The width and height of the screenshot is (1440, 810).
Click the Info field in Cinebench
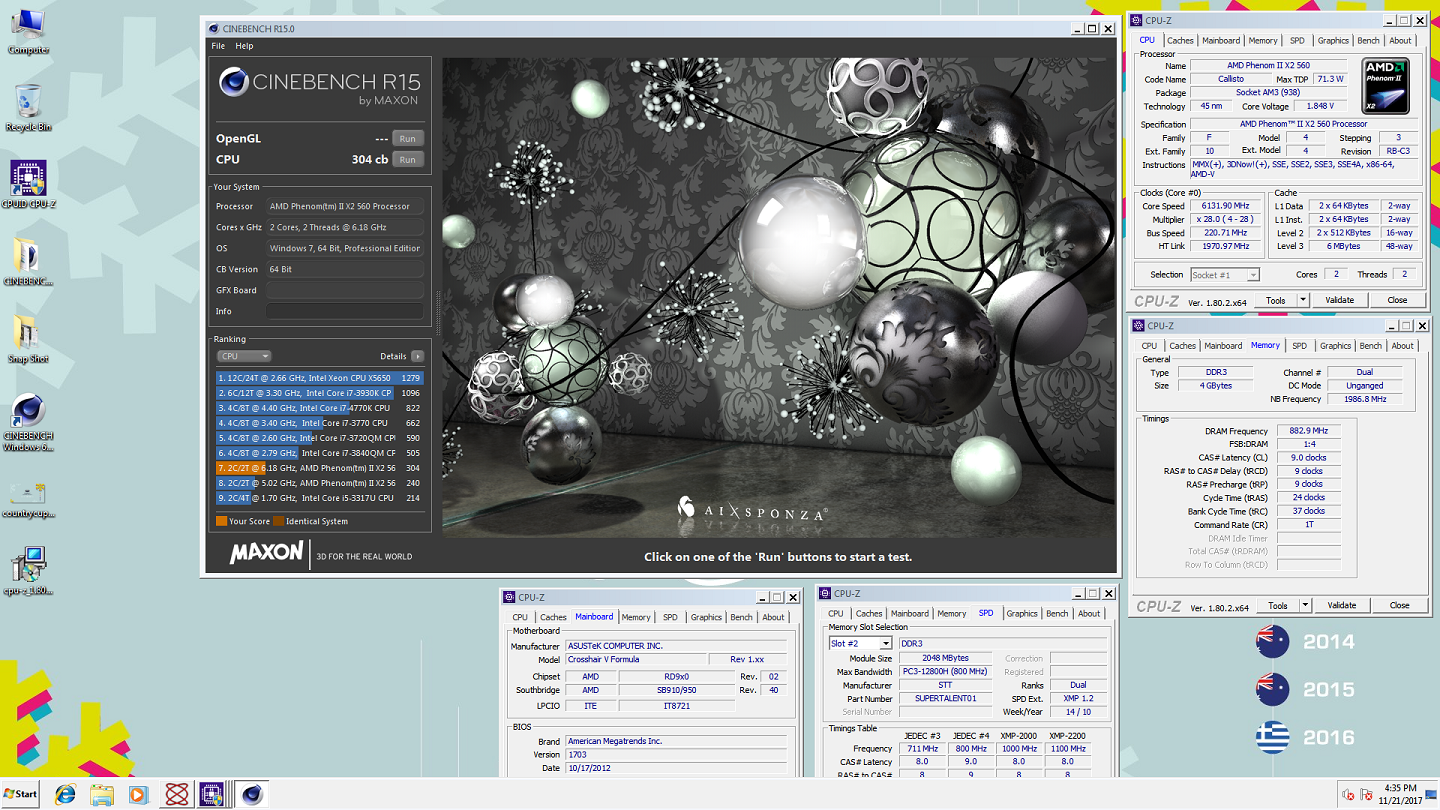coord(344,311)
